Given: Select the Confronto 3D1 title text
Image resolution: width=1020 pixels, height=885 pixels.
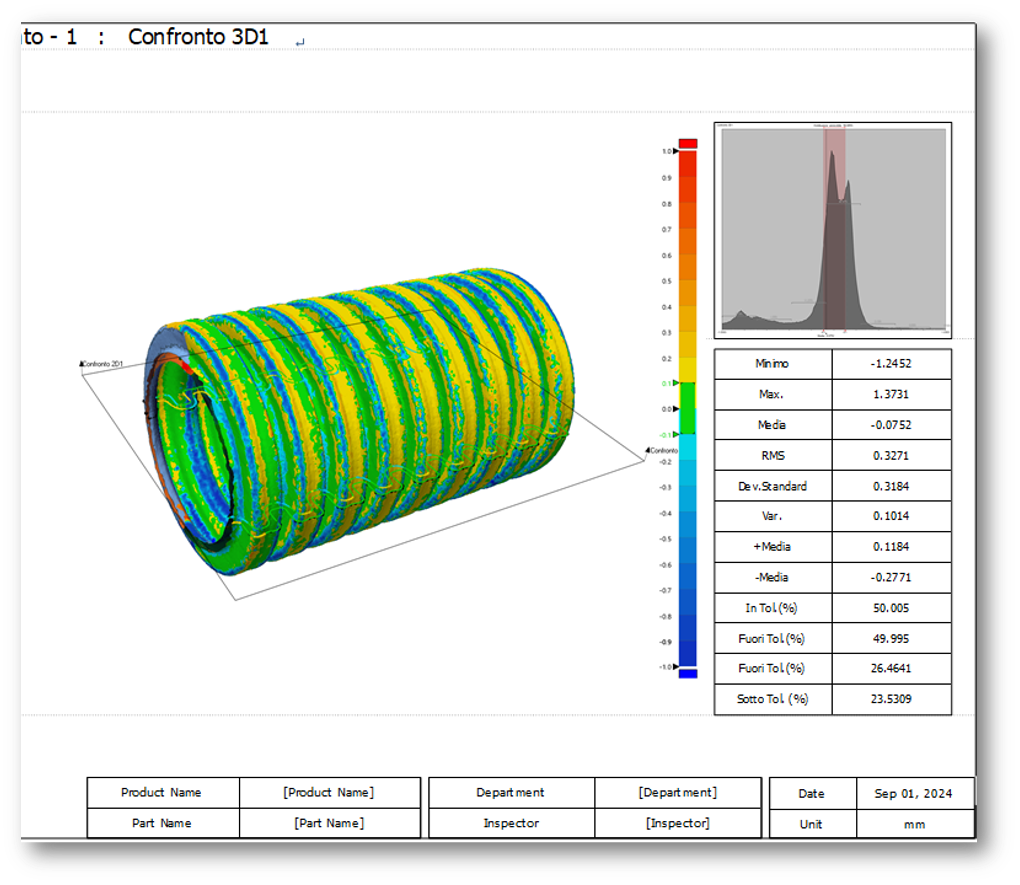Looking at the screenshot, I should click(198, 38).
